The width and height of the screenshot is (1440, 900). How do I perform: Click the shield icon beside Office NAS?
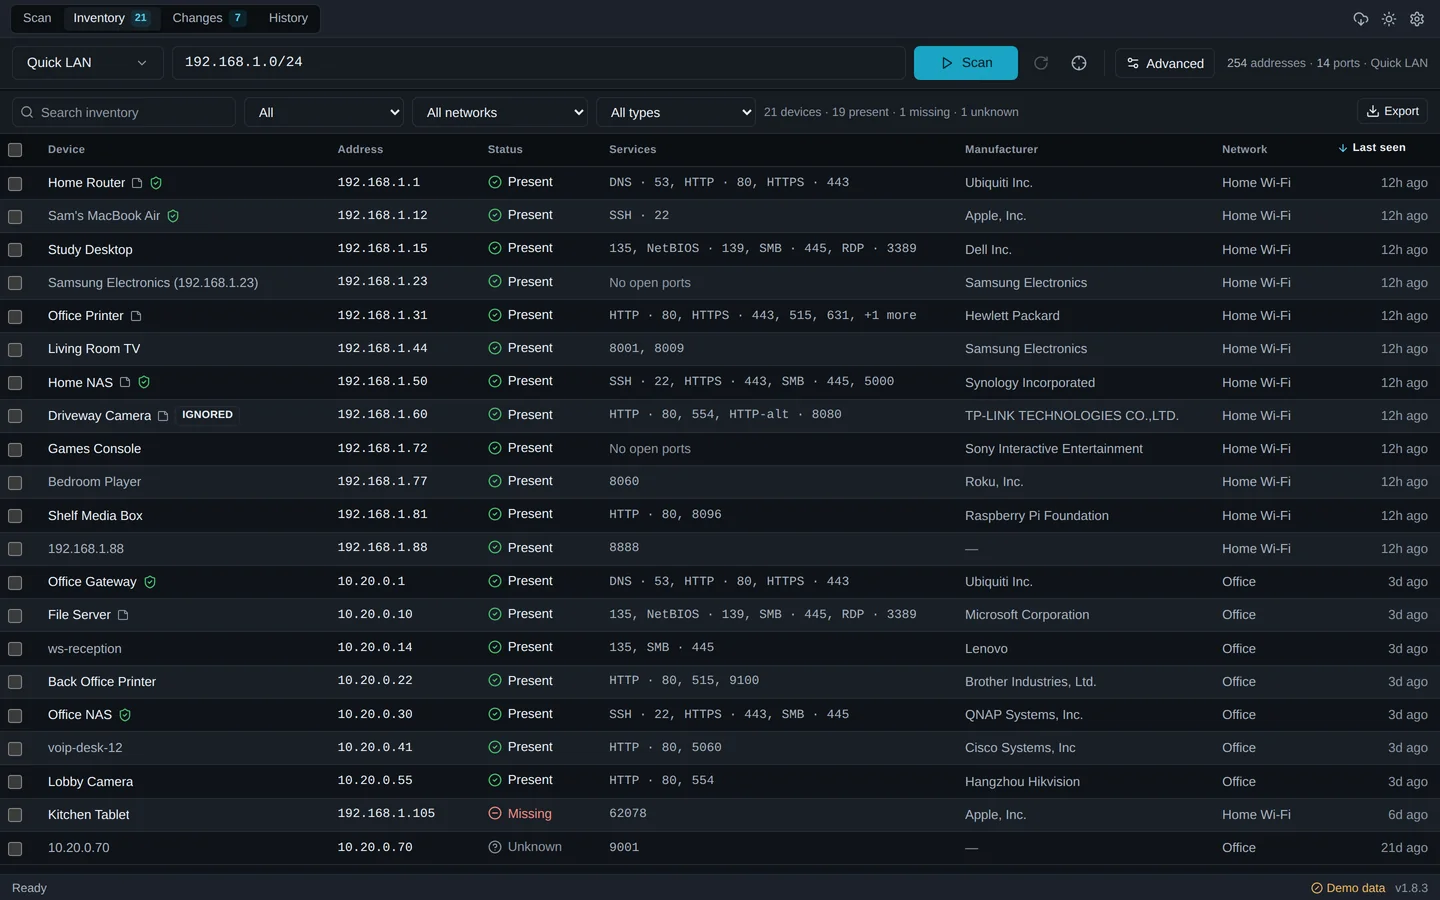(x=125, y=715)
